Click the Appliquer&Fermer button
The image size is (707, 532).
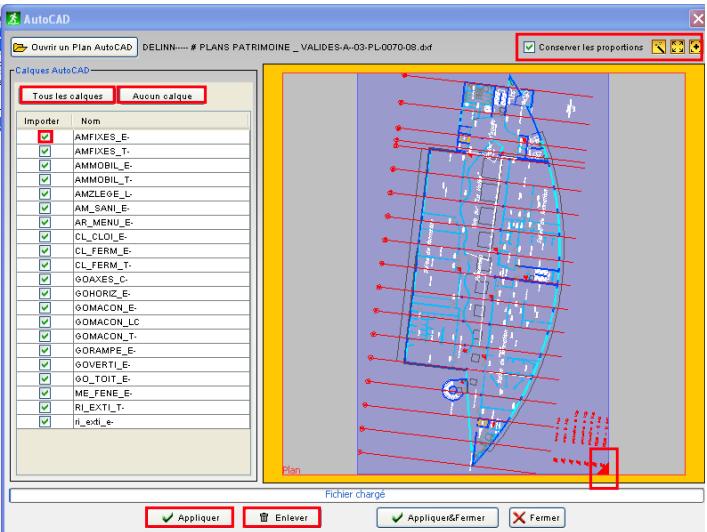[x=437, y=518]
